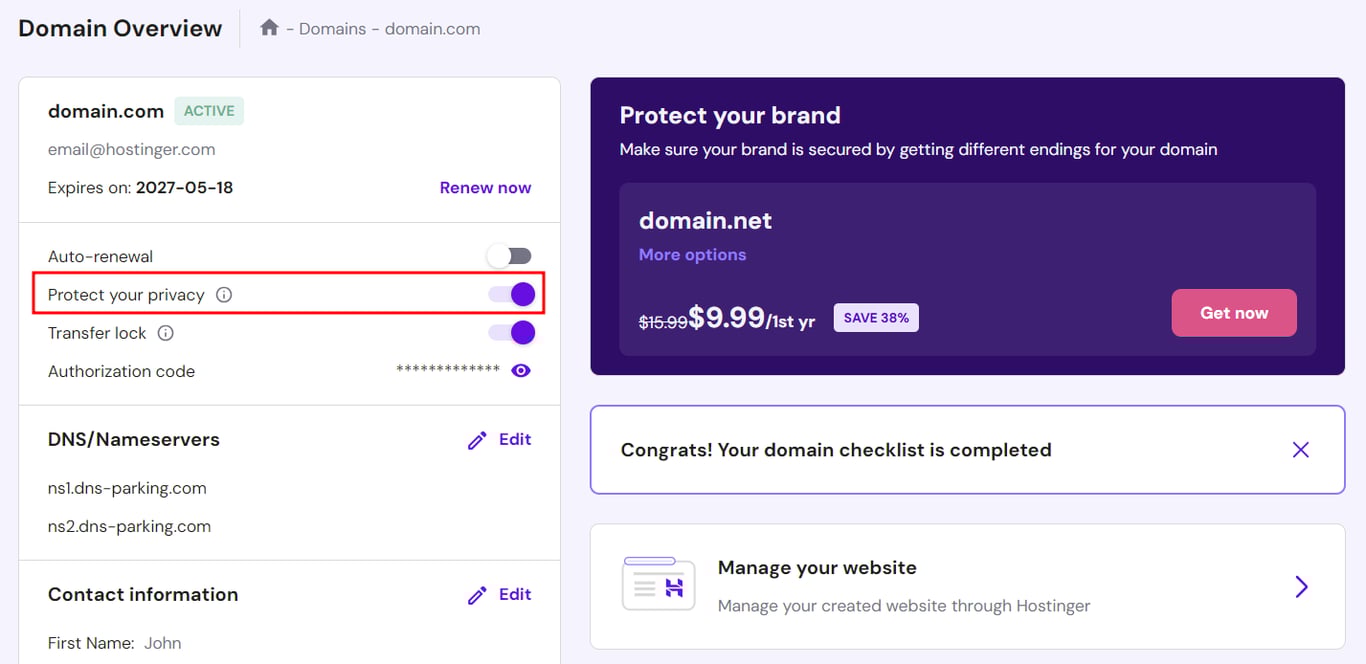Viewport: 1366px width, 664px height.
Task: Reveal the authorization code with the eye icon
Action: pos(520,370)
